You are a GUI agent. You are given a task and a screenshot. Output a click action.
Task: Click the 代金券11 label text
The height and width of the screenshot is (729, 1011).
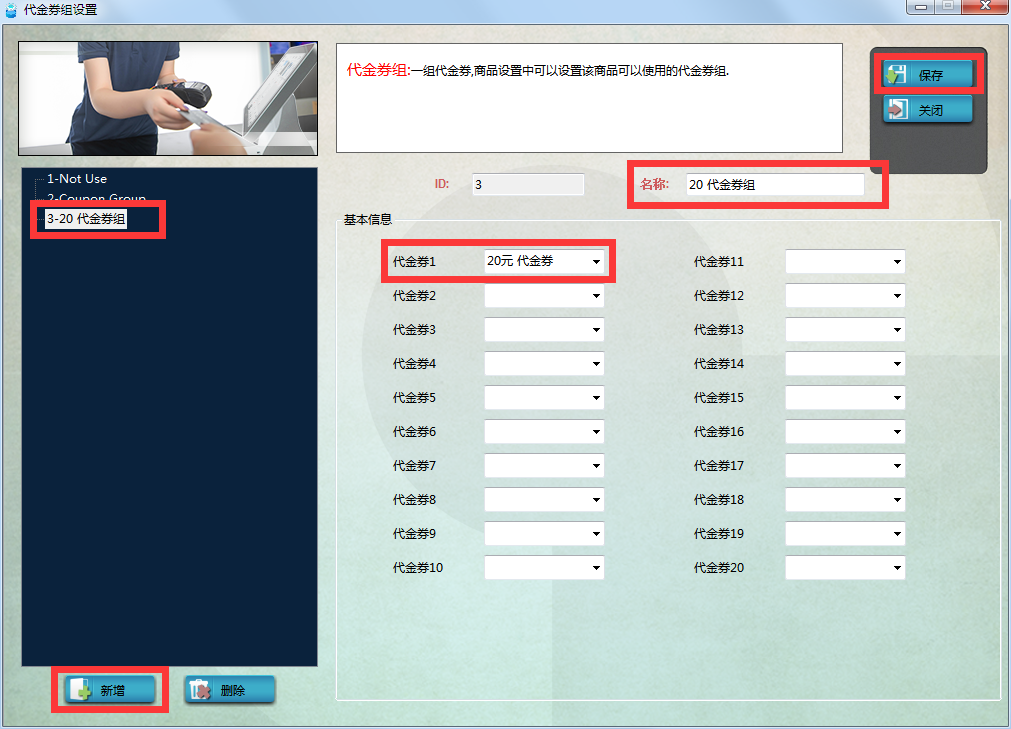718,262
